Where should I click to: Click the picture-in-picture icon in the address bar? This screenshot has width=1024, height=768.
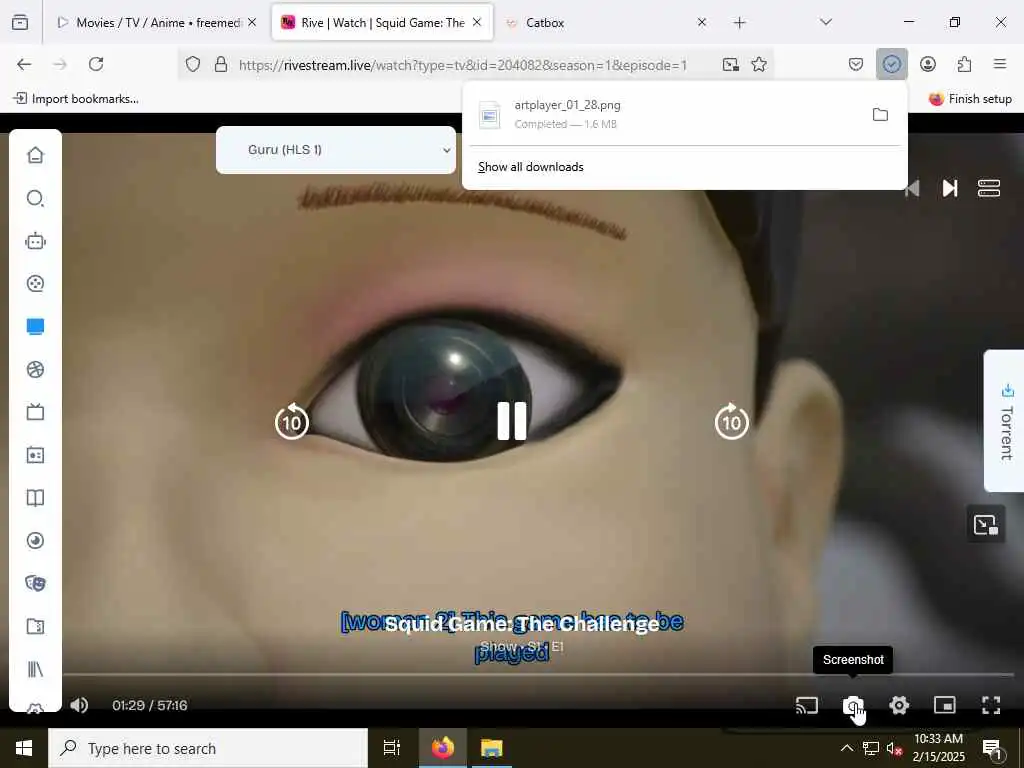pos(731,64)
